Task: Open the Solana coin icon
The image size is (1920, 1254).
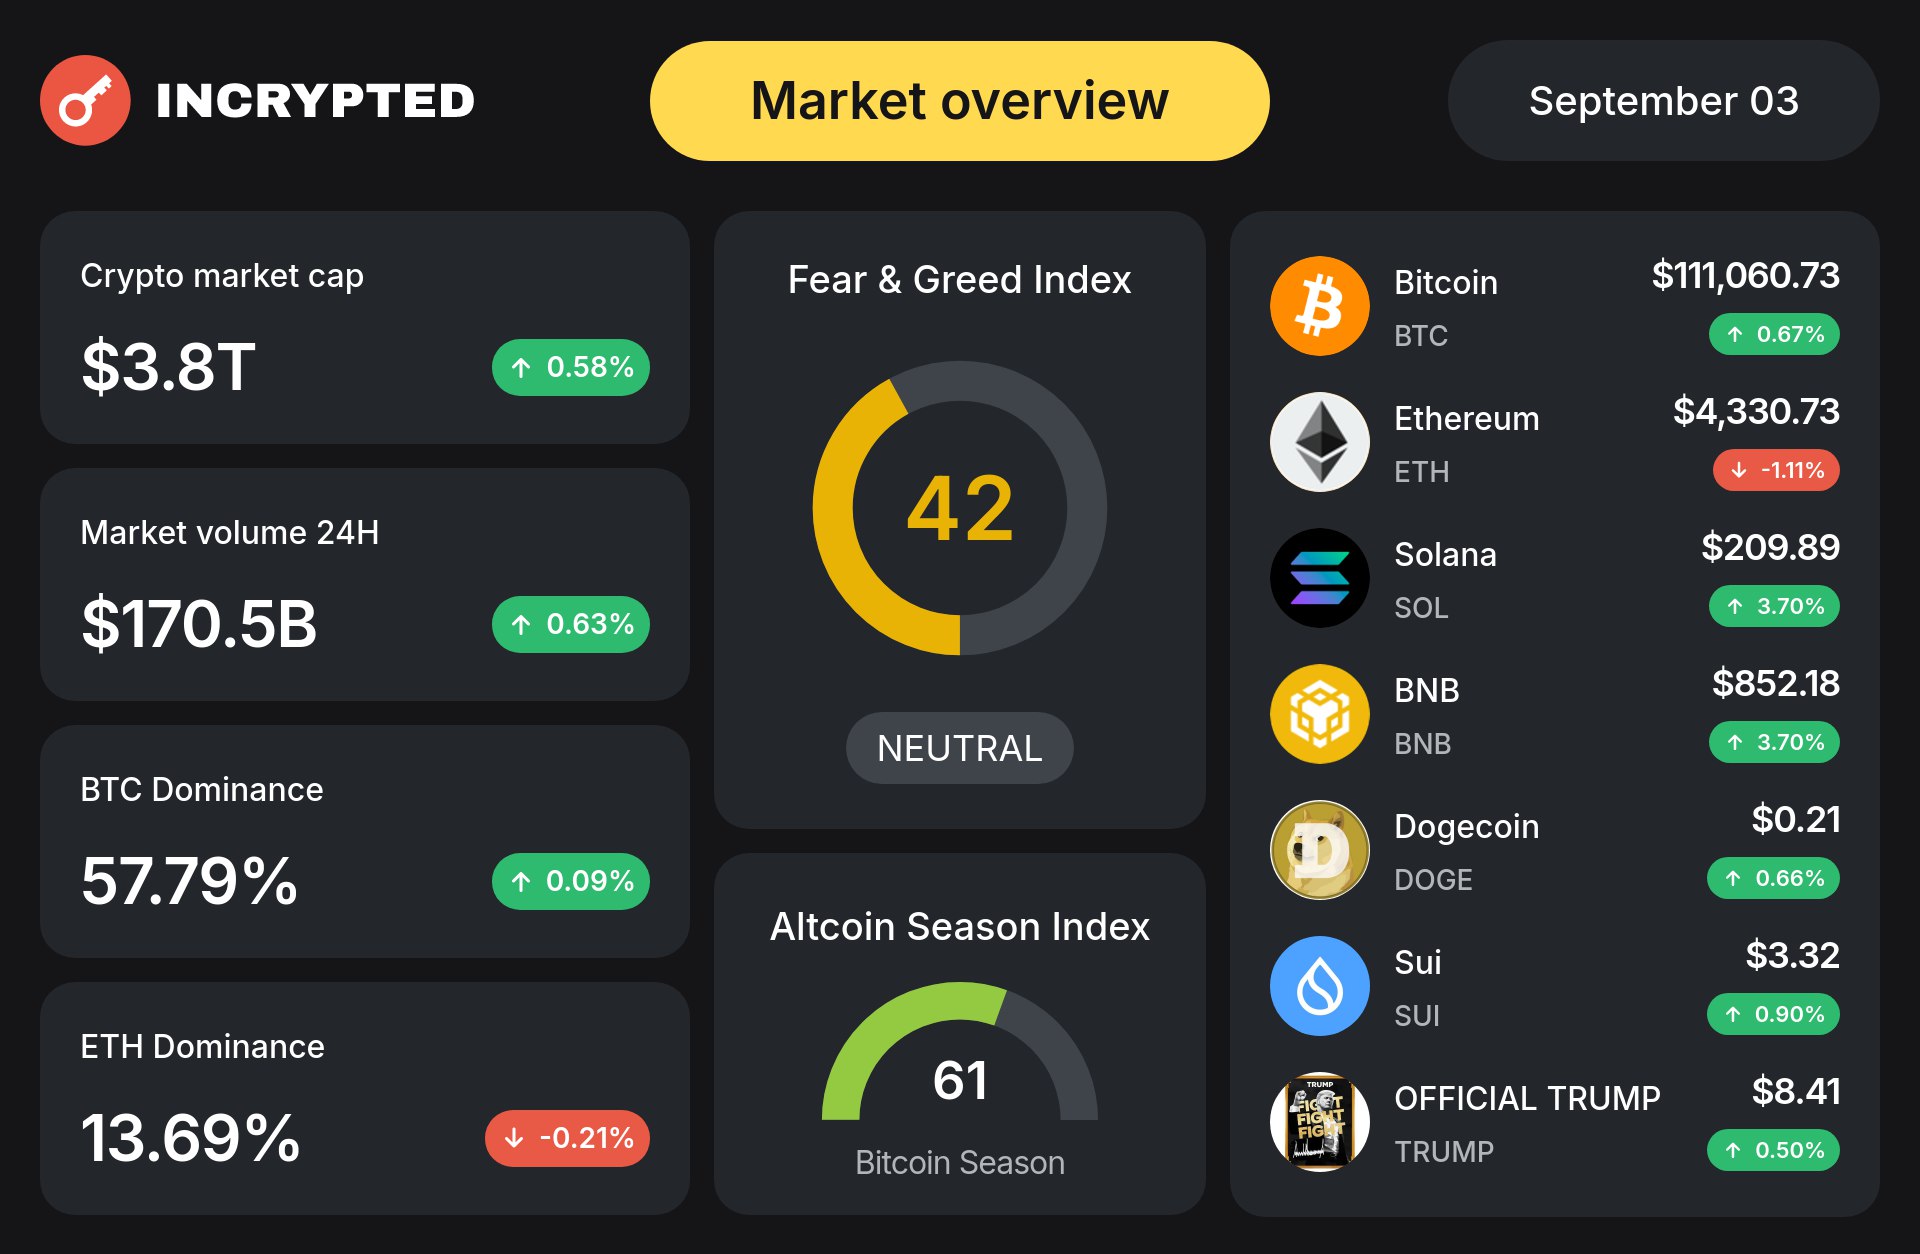Action: click(1320, 578)
